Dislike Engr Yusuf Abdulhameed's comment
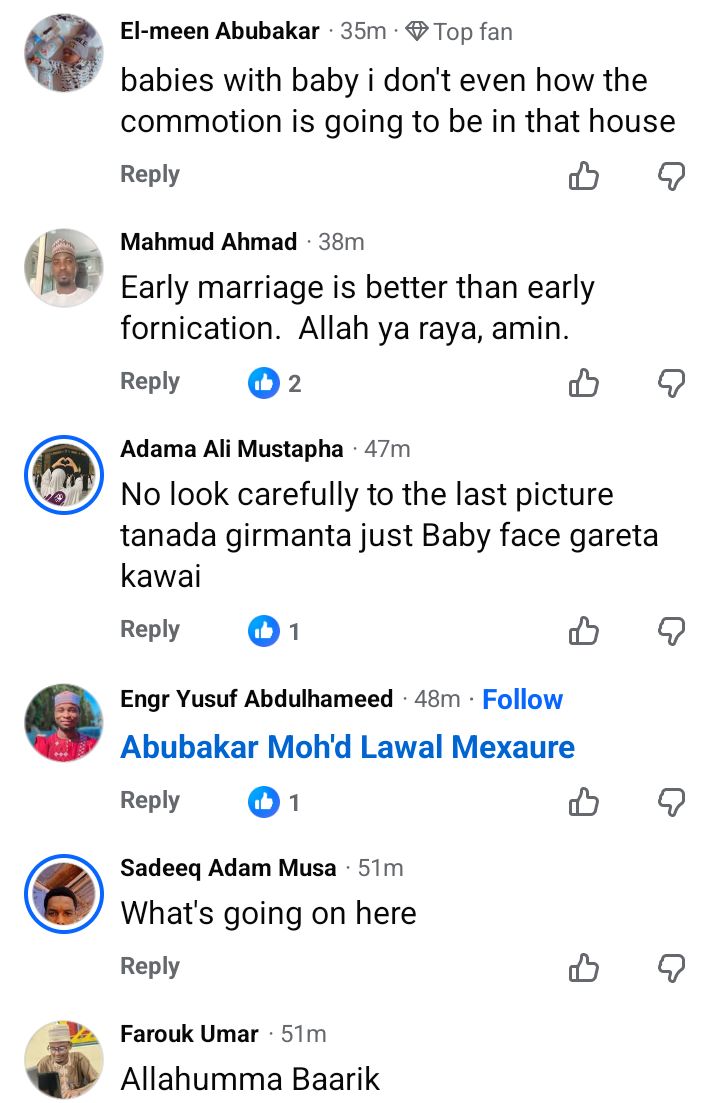Screen dimensions: 720x1103 (x=671, y=801)
